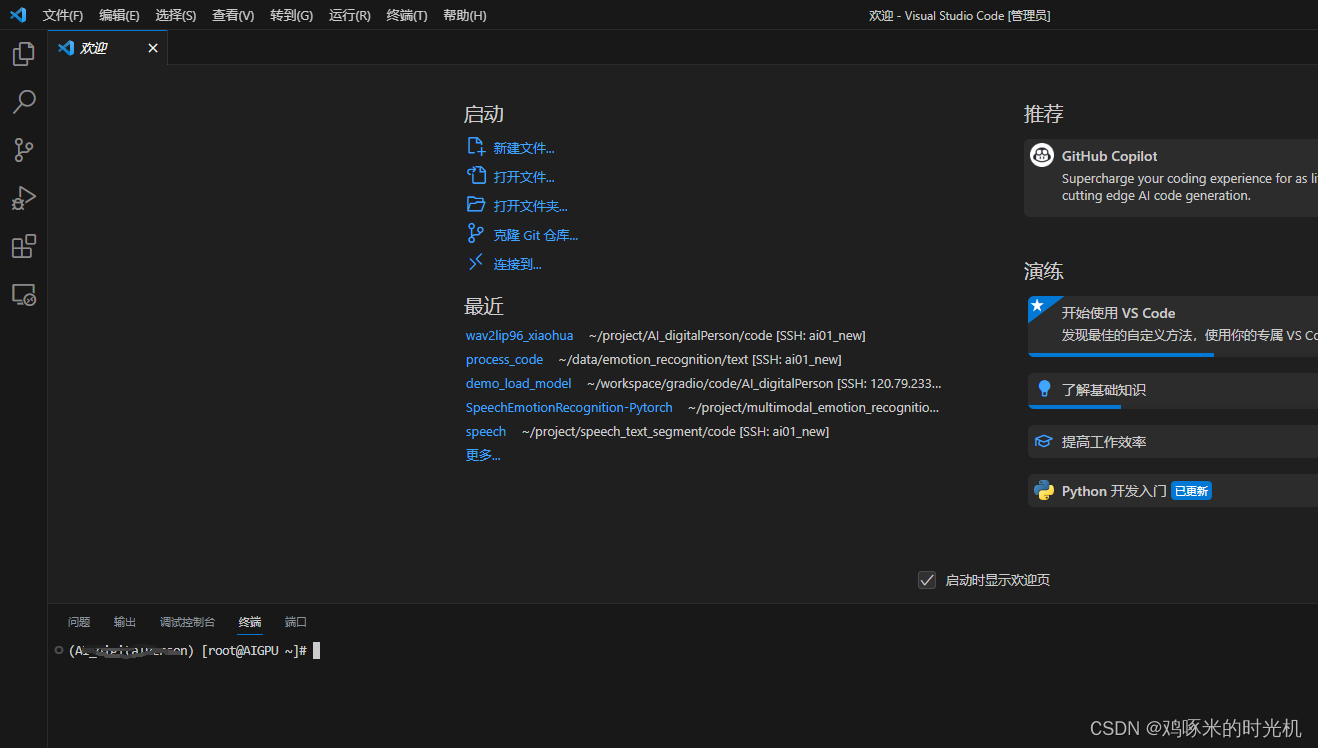Switch to the 调试控制台 panel tab

(x=187, y=622)
